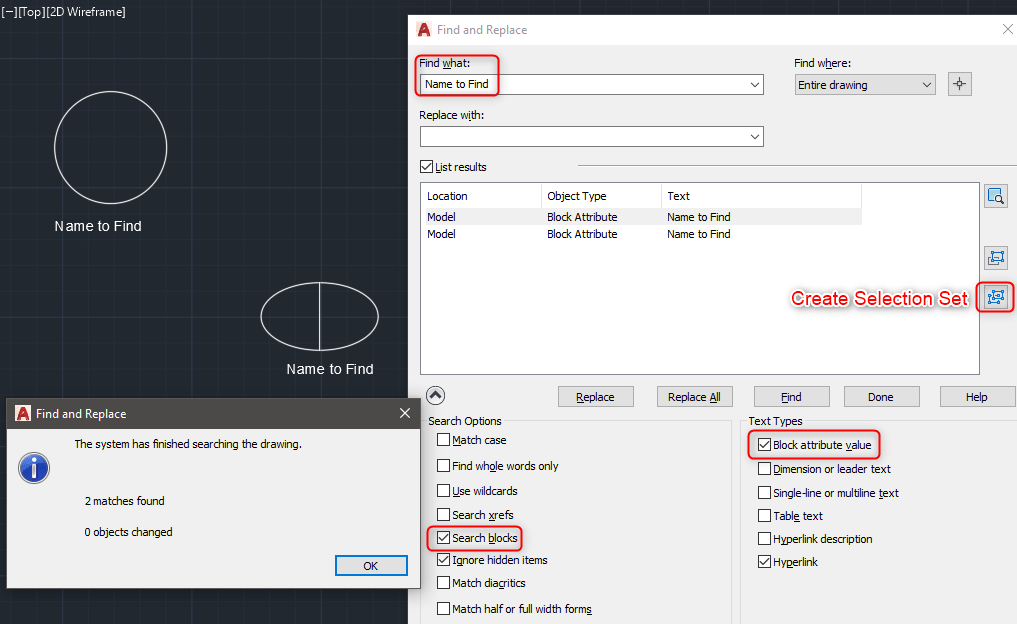Click the Zoom to highlighted result icon
Screen dimensions: 1017x624
click(995, 196)
